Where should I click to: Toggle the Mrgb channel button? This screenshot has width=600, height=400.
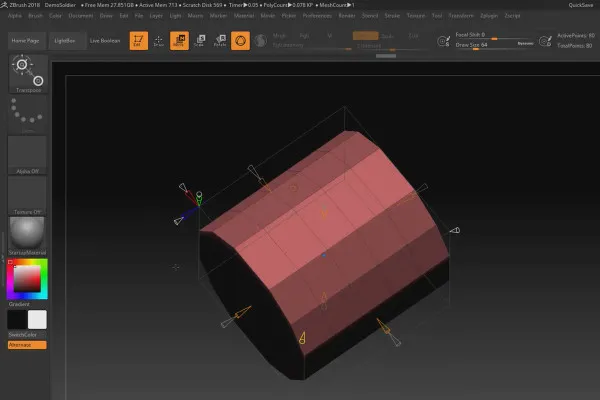coord(280,36)
